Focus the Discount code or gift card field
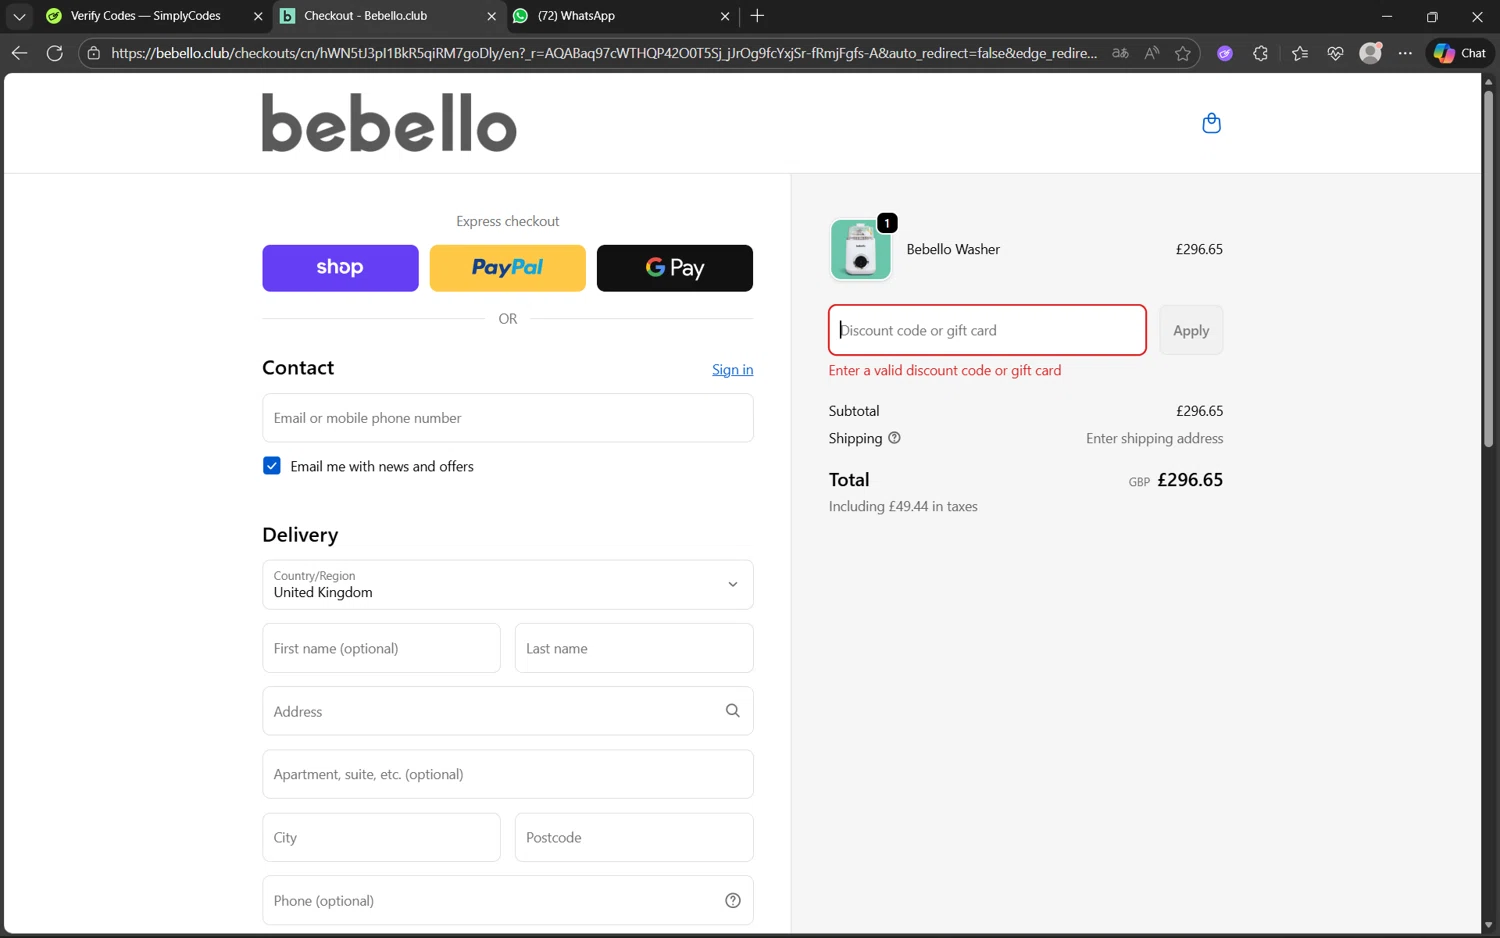Viewport: 1500px width, 938px height. point(987,330)
